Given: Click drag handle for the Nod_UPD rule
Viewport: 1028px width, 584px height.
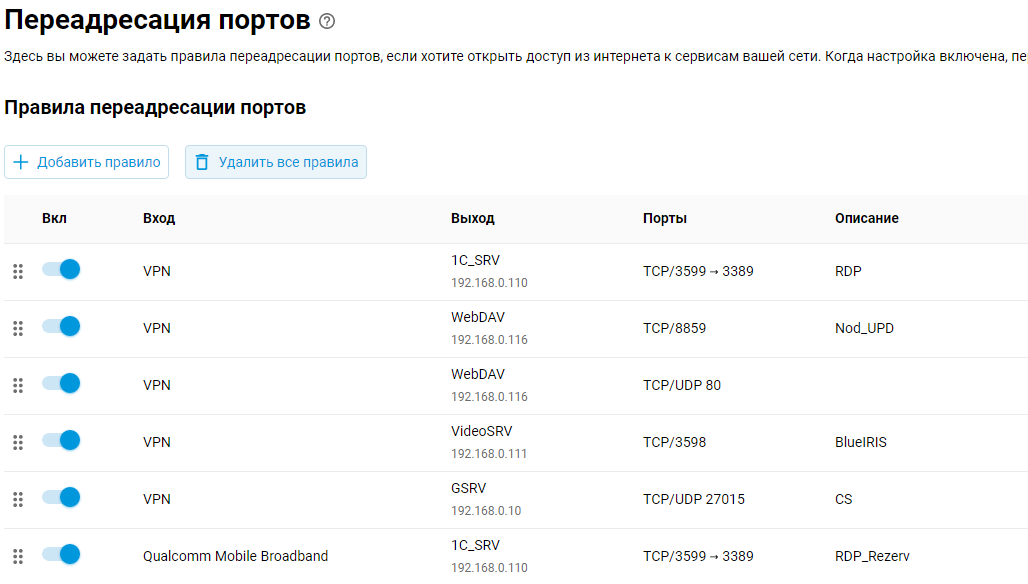Looking at the screenshot, I should (x=18, y=328).
